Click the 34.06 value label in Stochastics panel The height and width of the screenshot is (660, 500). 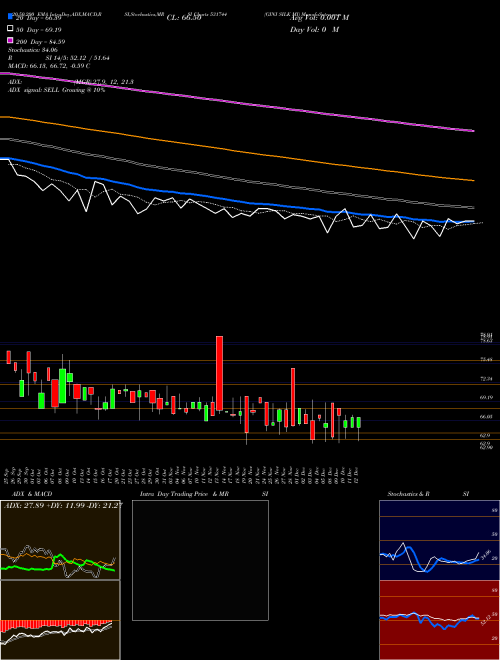(x=488, y=553)
